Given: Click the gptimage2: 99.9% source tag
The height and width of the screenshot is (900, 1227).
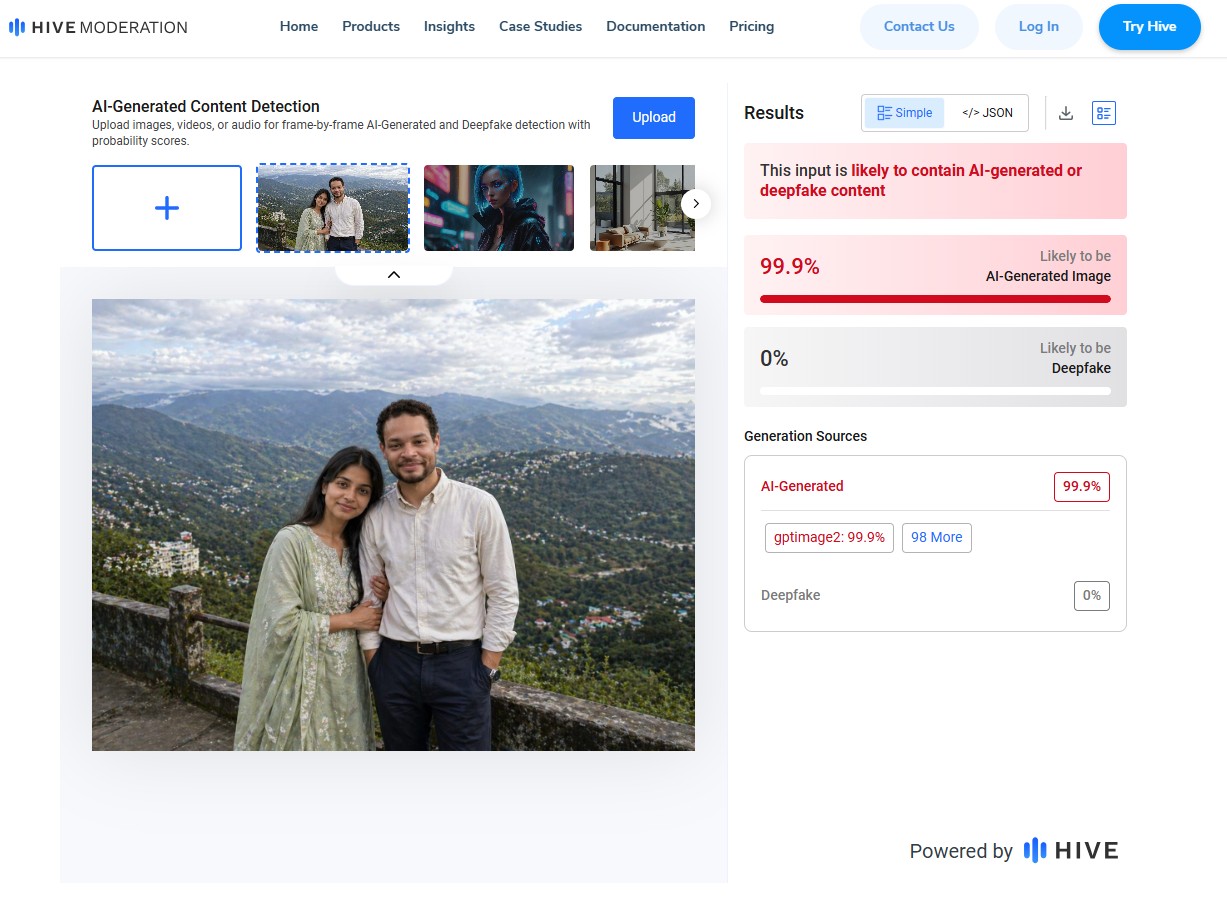Looking at the screenshot, I should pyautogui.click(x=829, y=537).
